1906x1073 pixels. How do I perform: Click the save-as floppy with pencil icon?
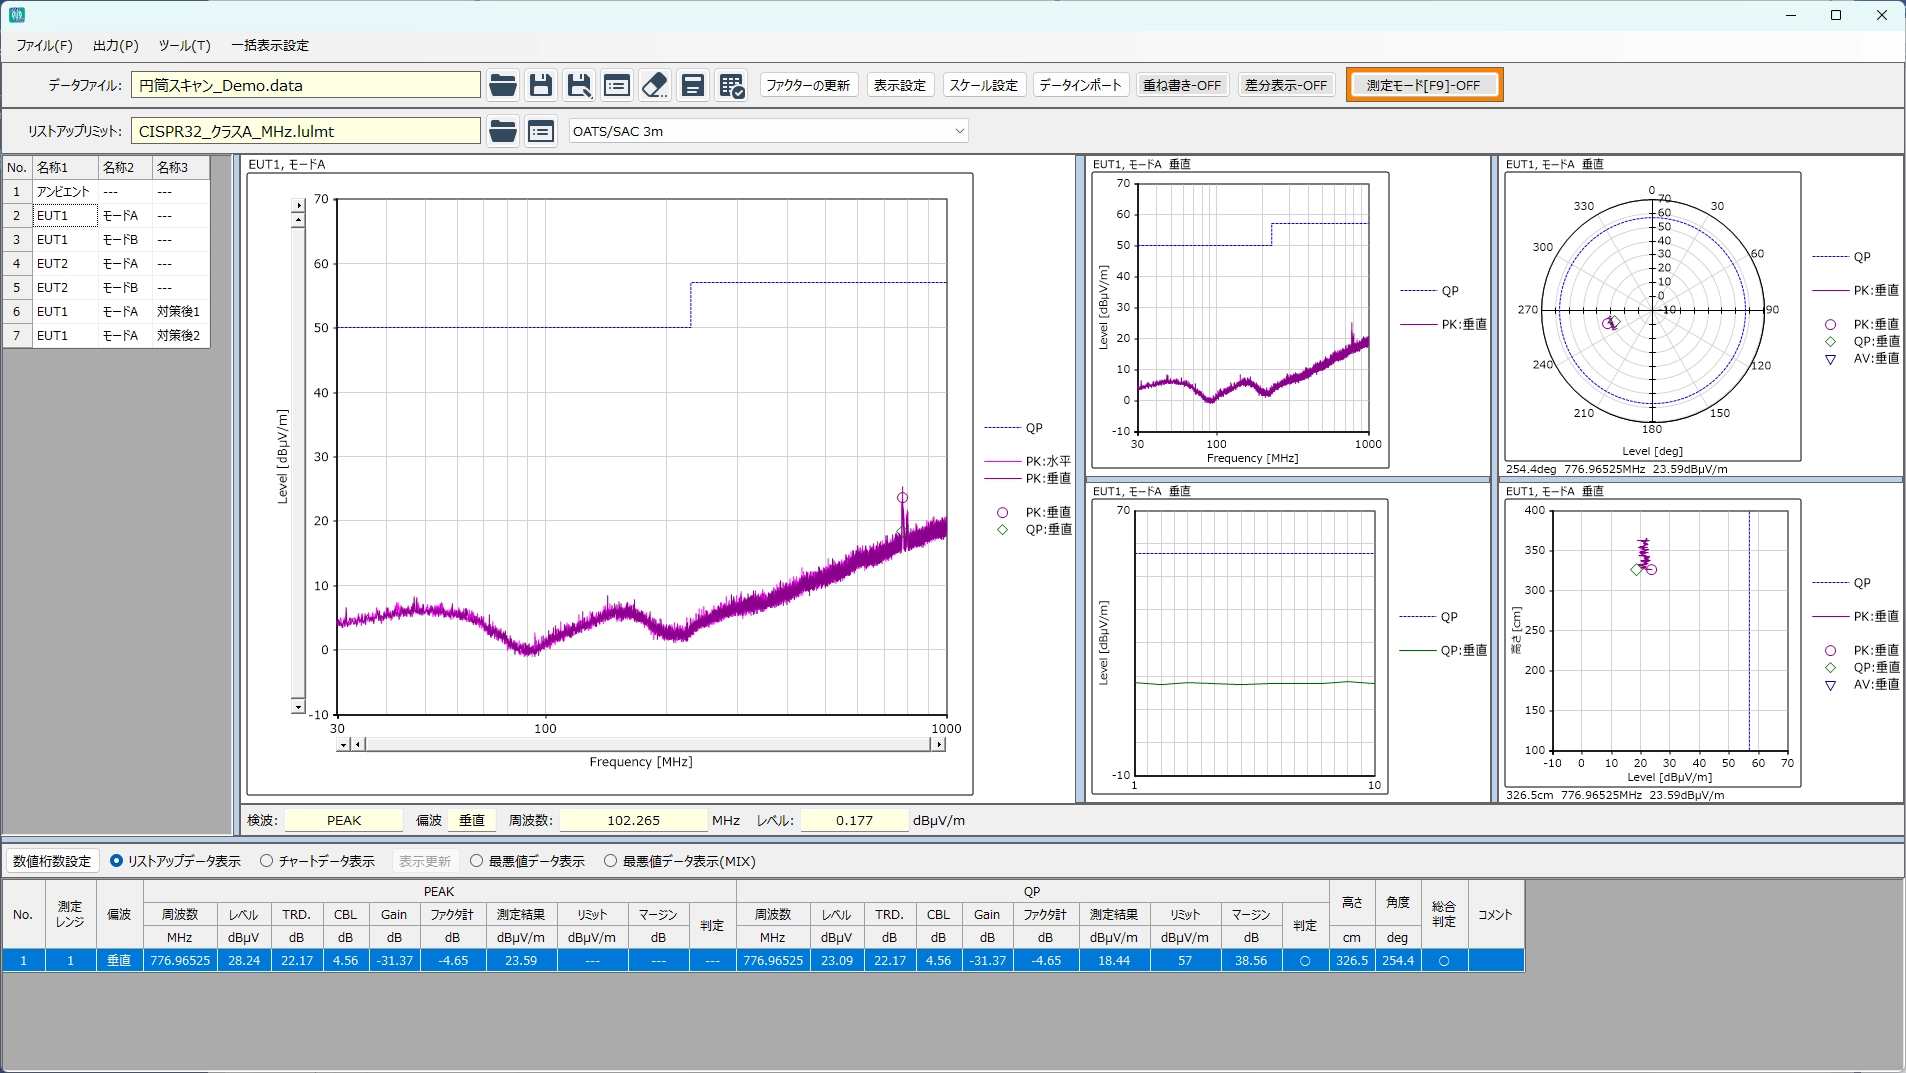point(579,86)
